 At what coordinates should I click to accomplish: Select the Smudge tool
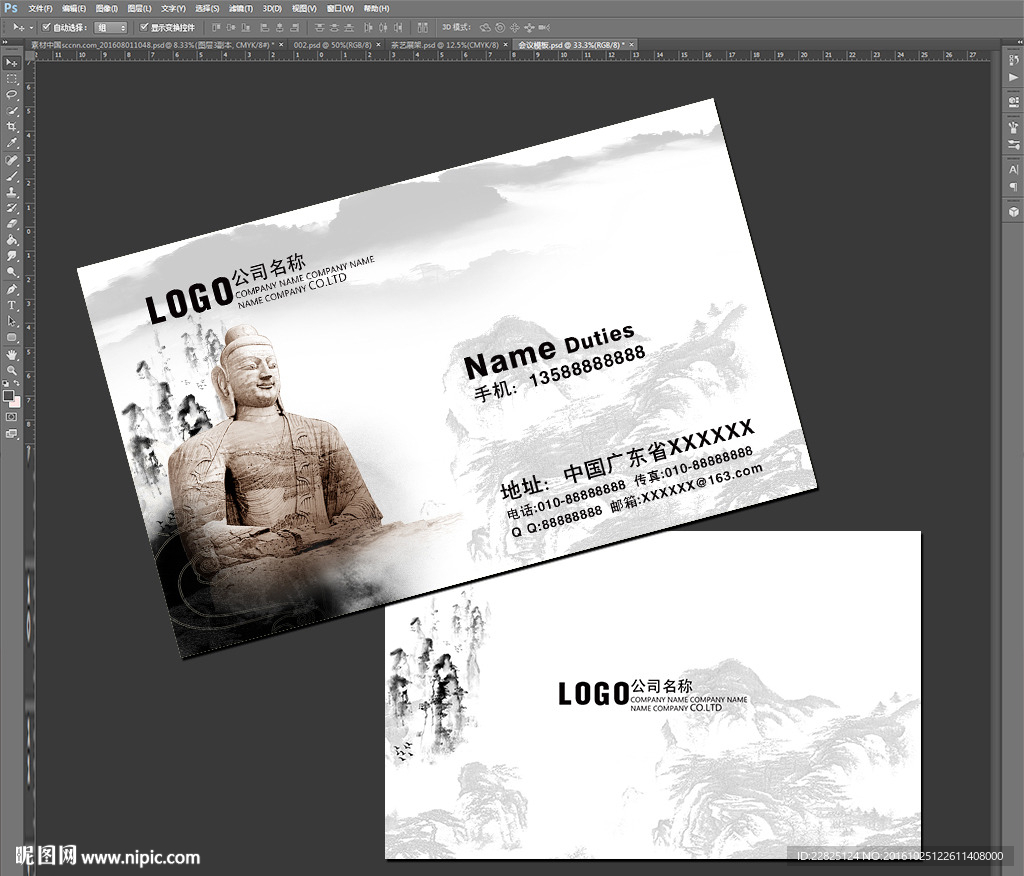point(12,256)
